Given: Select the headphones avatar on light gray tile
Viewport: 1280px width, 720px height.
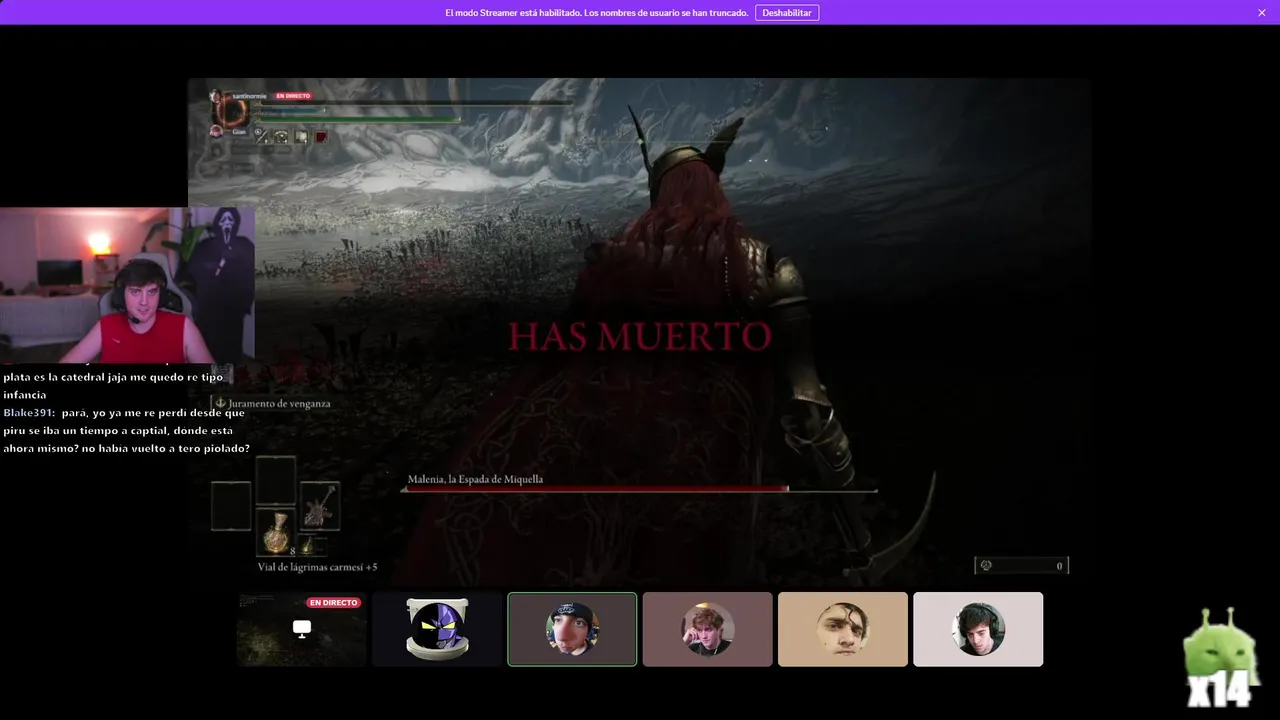Looking at the screenshot, I should click(x=978, y=629).
